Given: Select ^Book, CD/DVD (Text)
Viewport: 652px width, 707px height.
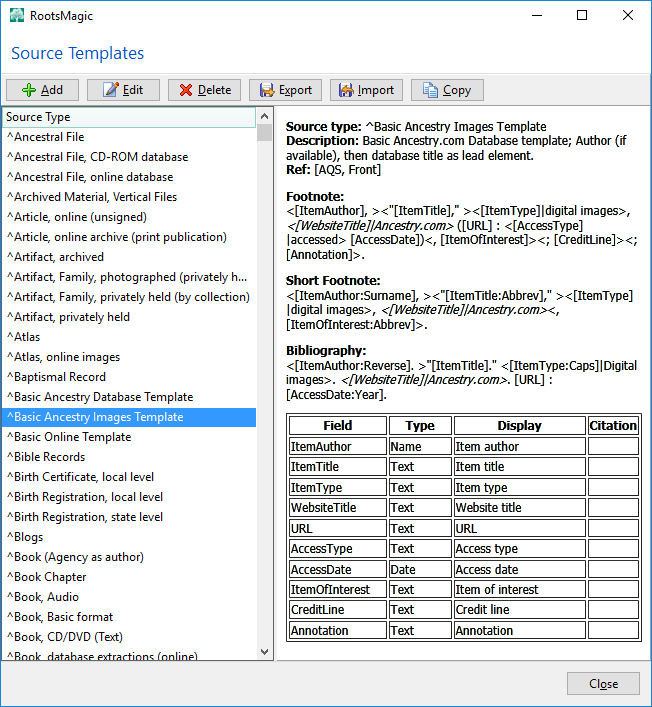Looking at the screenshot, I should click(129, 637).
